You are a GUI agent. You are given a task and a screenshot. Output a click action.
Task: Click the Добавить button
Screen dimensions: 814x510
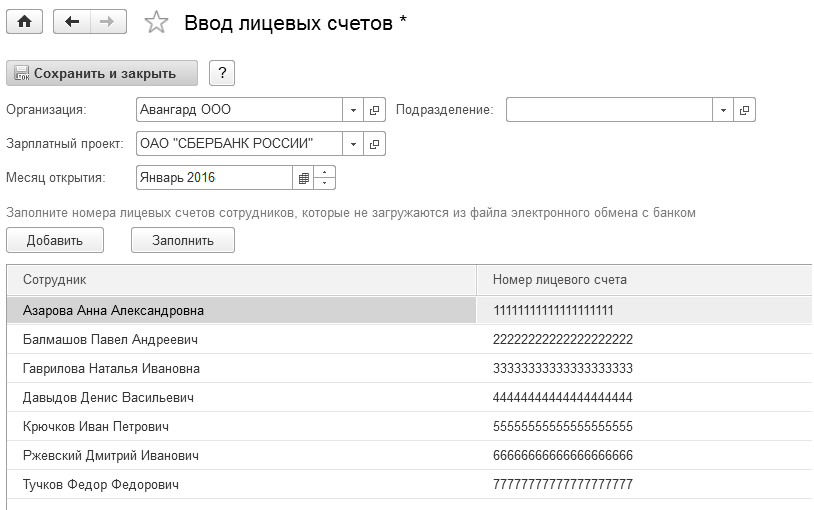tap(55, 240)
